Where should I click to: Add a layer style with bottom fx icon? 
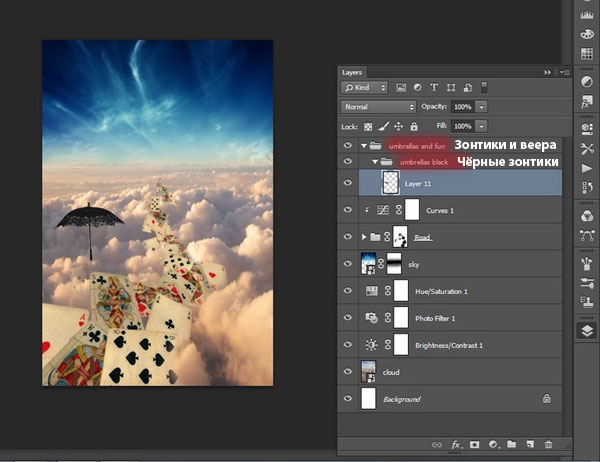[x=456, y=444]
